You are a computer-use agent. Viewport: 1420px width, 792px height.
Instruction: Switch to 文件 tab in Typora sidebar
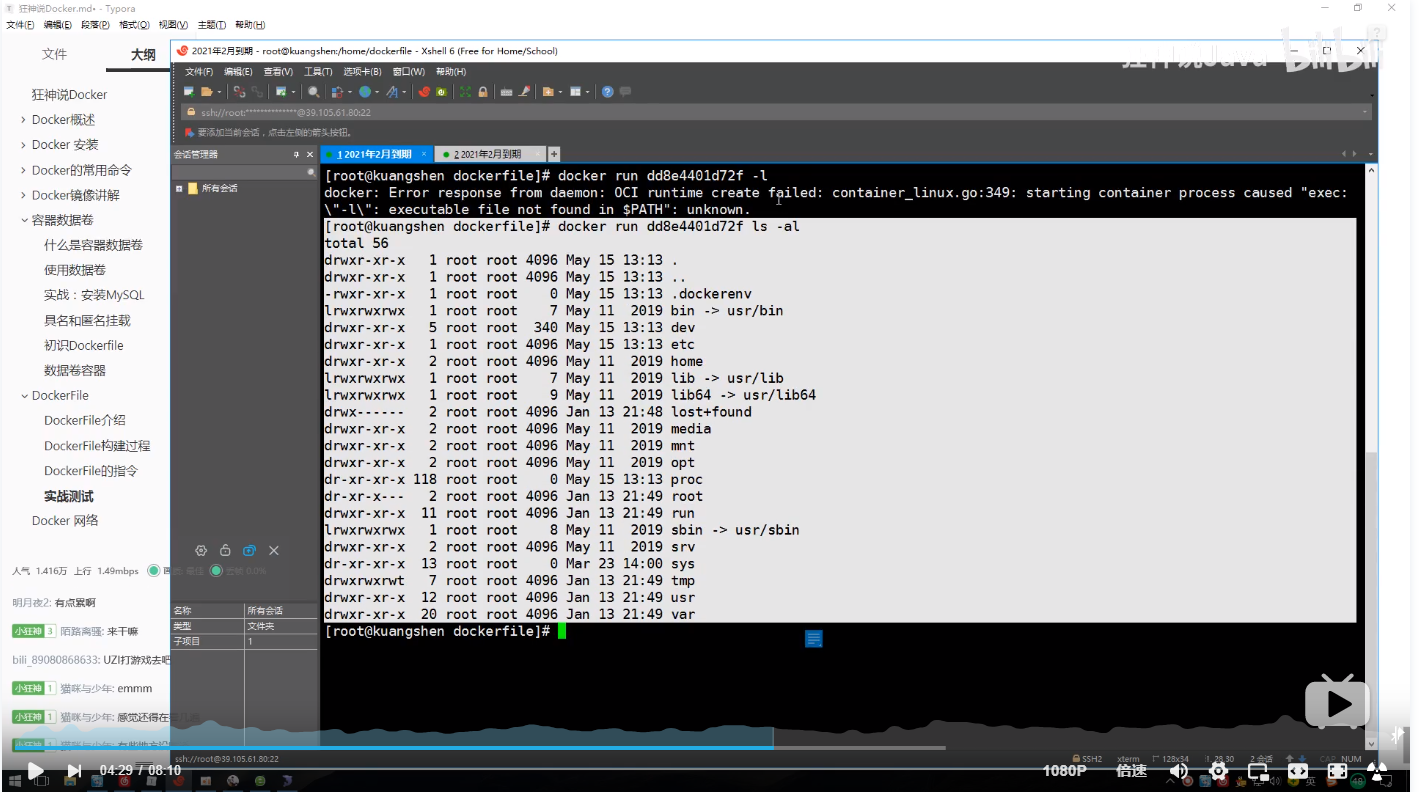coord(54,54)
